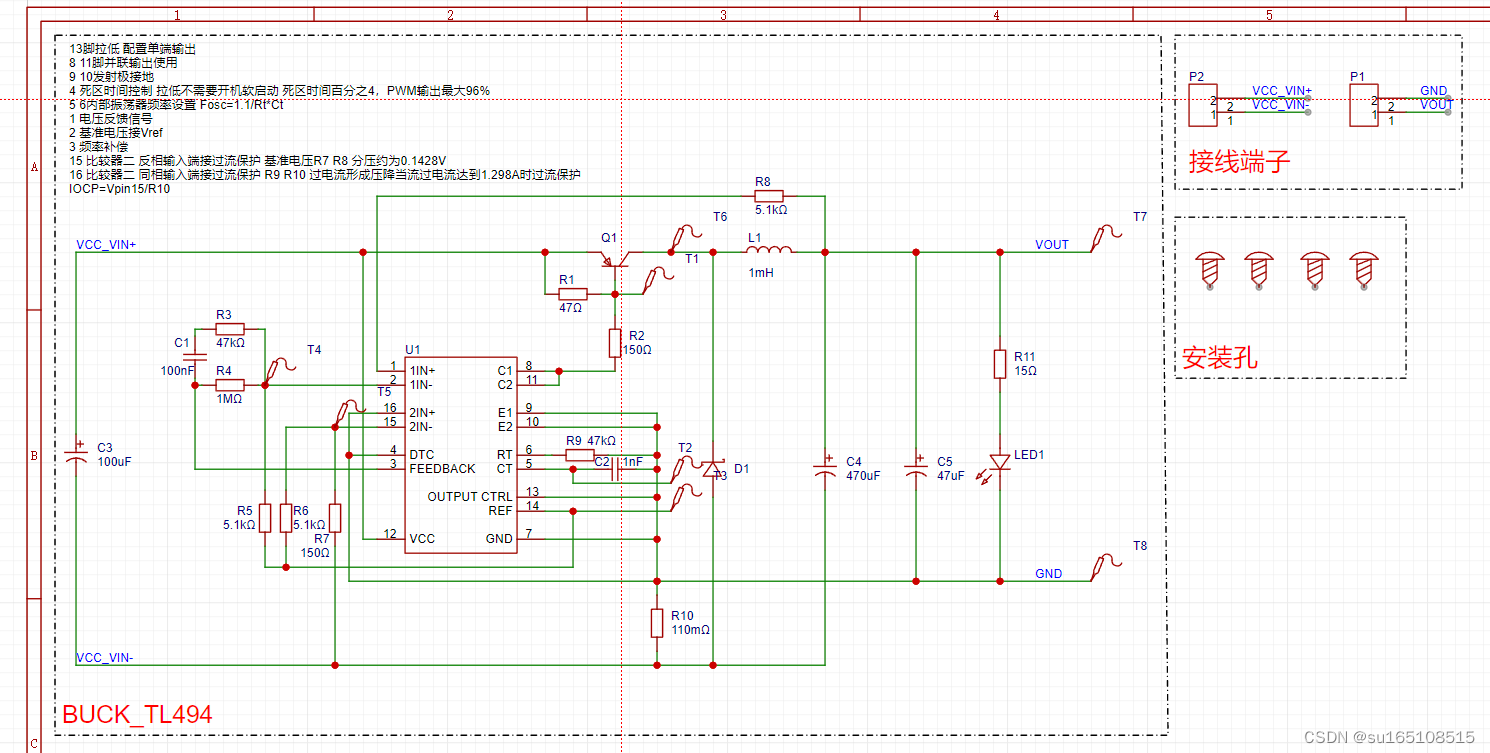Select the R10 current sense resistor
Image resolution: width=1490 pixels, height=753 pixels.
657,622
